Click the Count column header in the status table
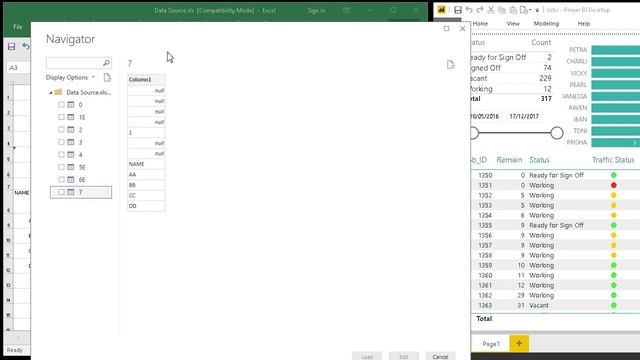The height and width of the screenshot is (360, 640). click(x=541, y=42)
